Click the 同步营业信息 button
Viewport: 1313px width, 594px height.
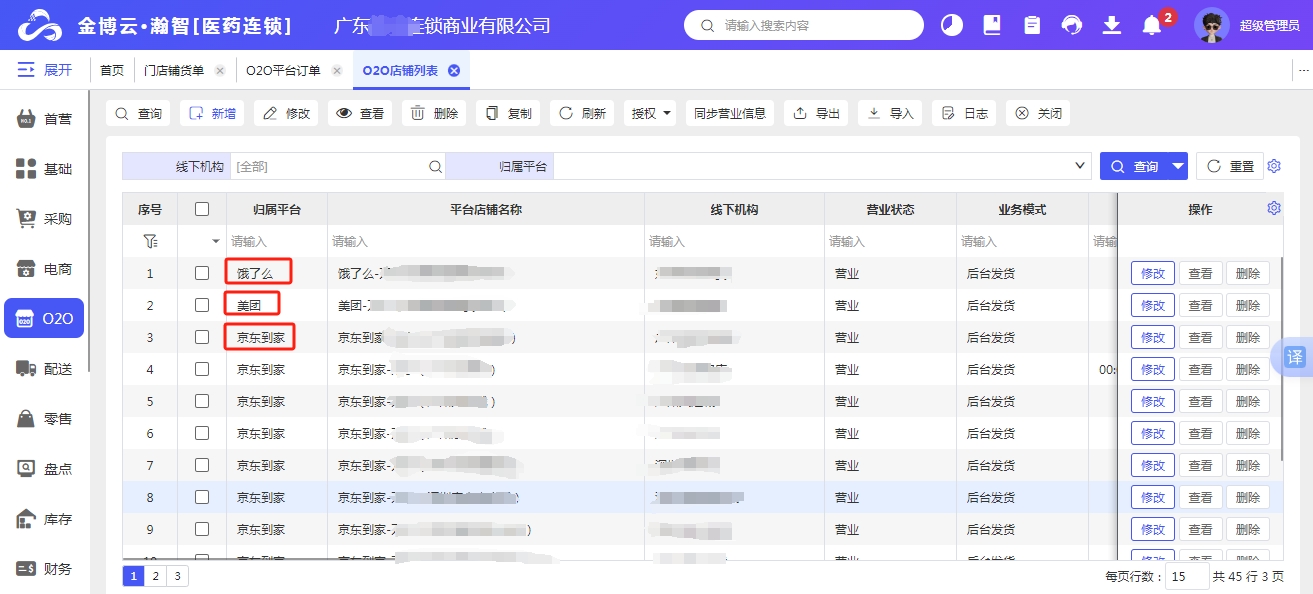click(730, 113)
